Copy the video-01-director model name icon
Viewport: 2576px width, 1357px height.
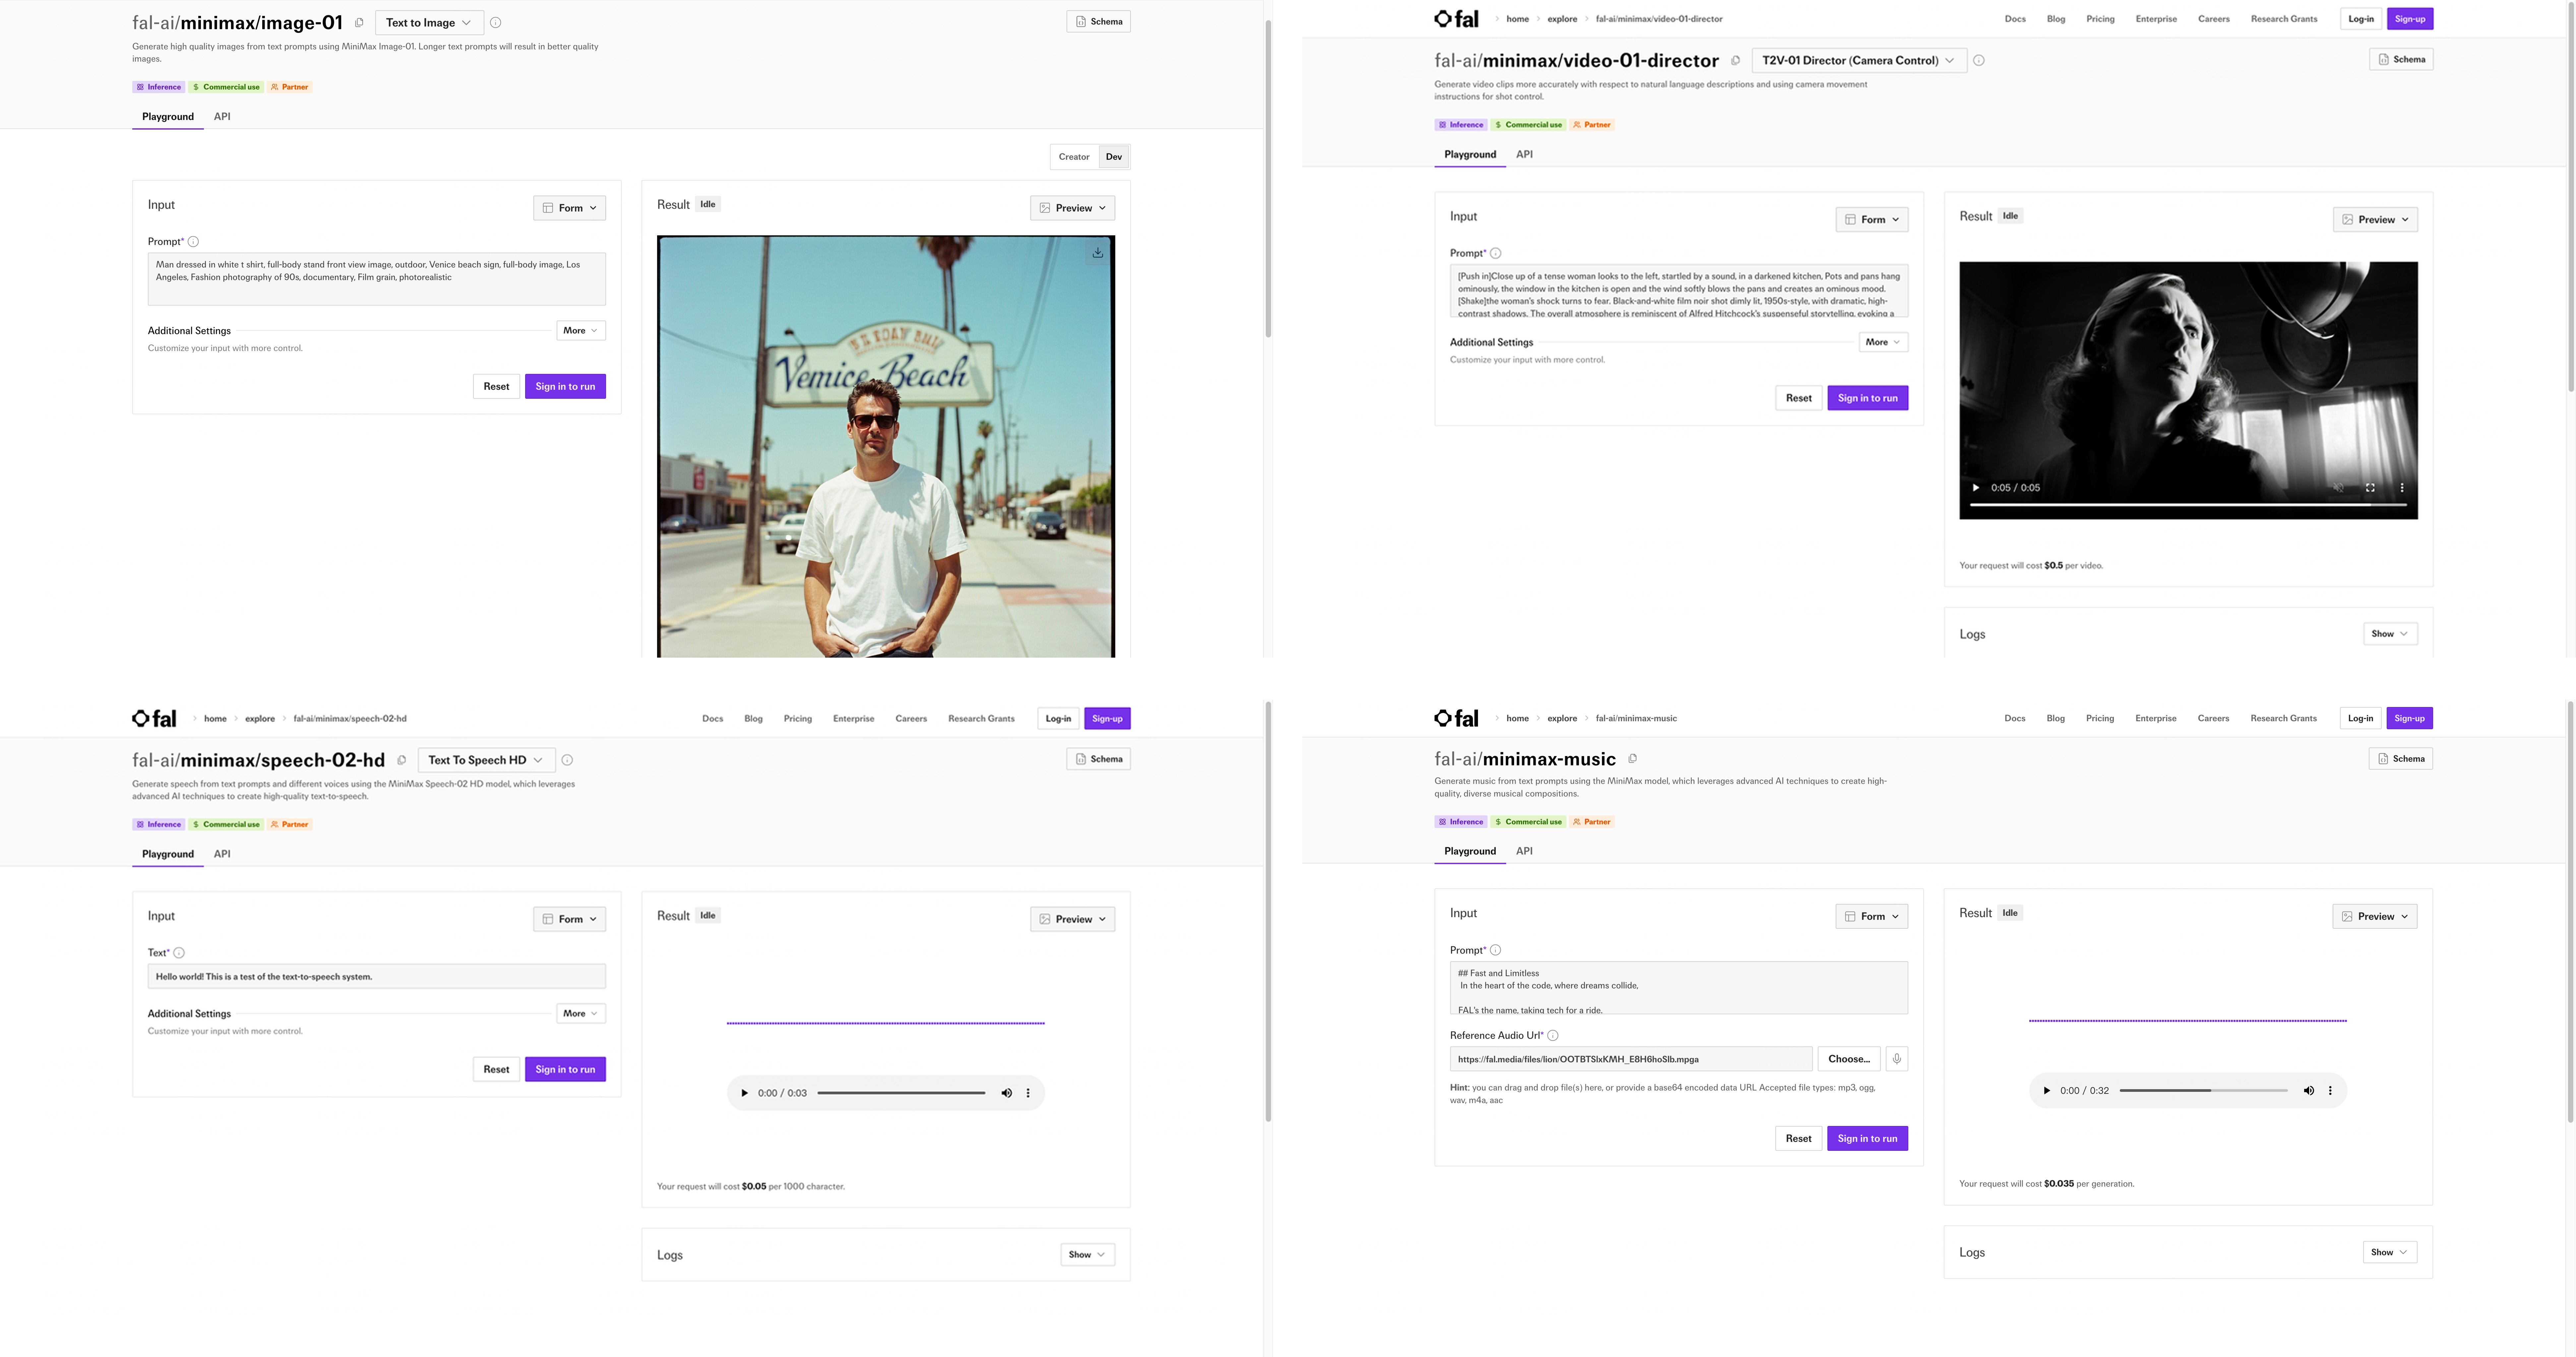[1735, 61]
